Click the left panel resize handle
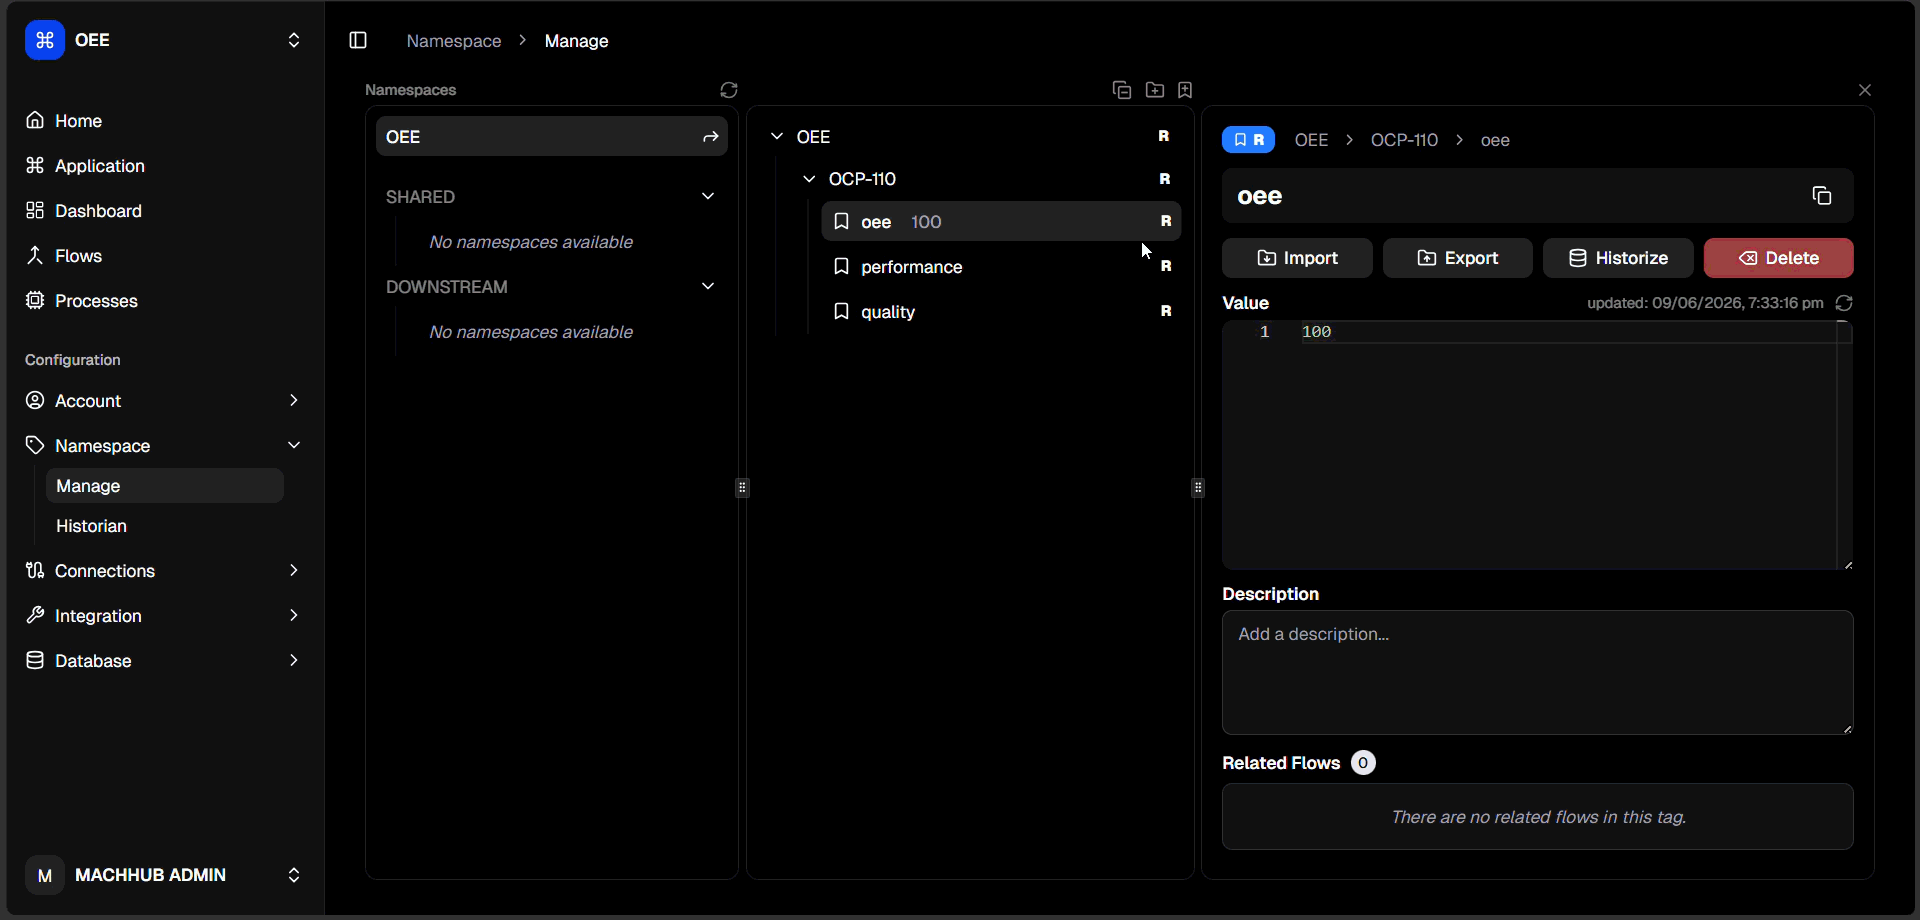1920x920 pixels. (x=742, y=488)
